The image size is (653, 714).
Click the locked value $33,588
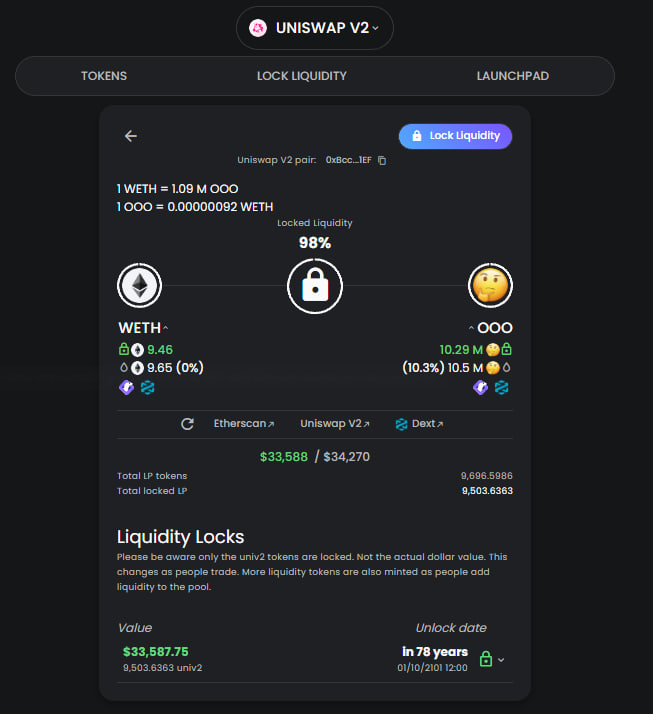pos(284,457)
